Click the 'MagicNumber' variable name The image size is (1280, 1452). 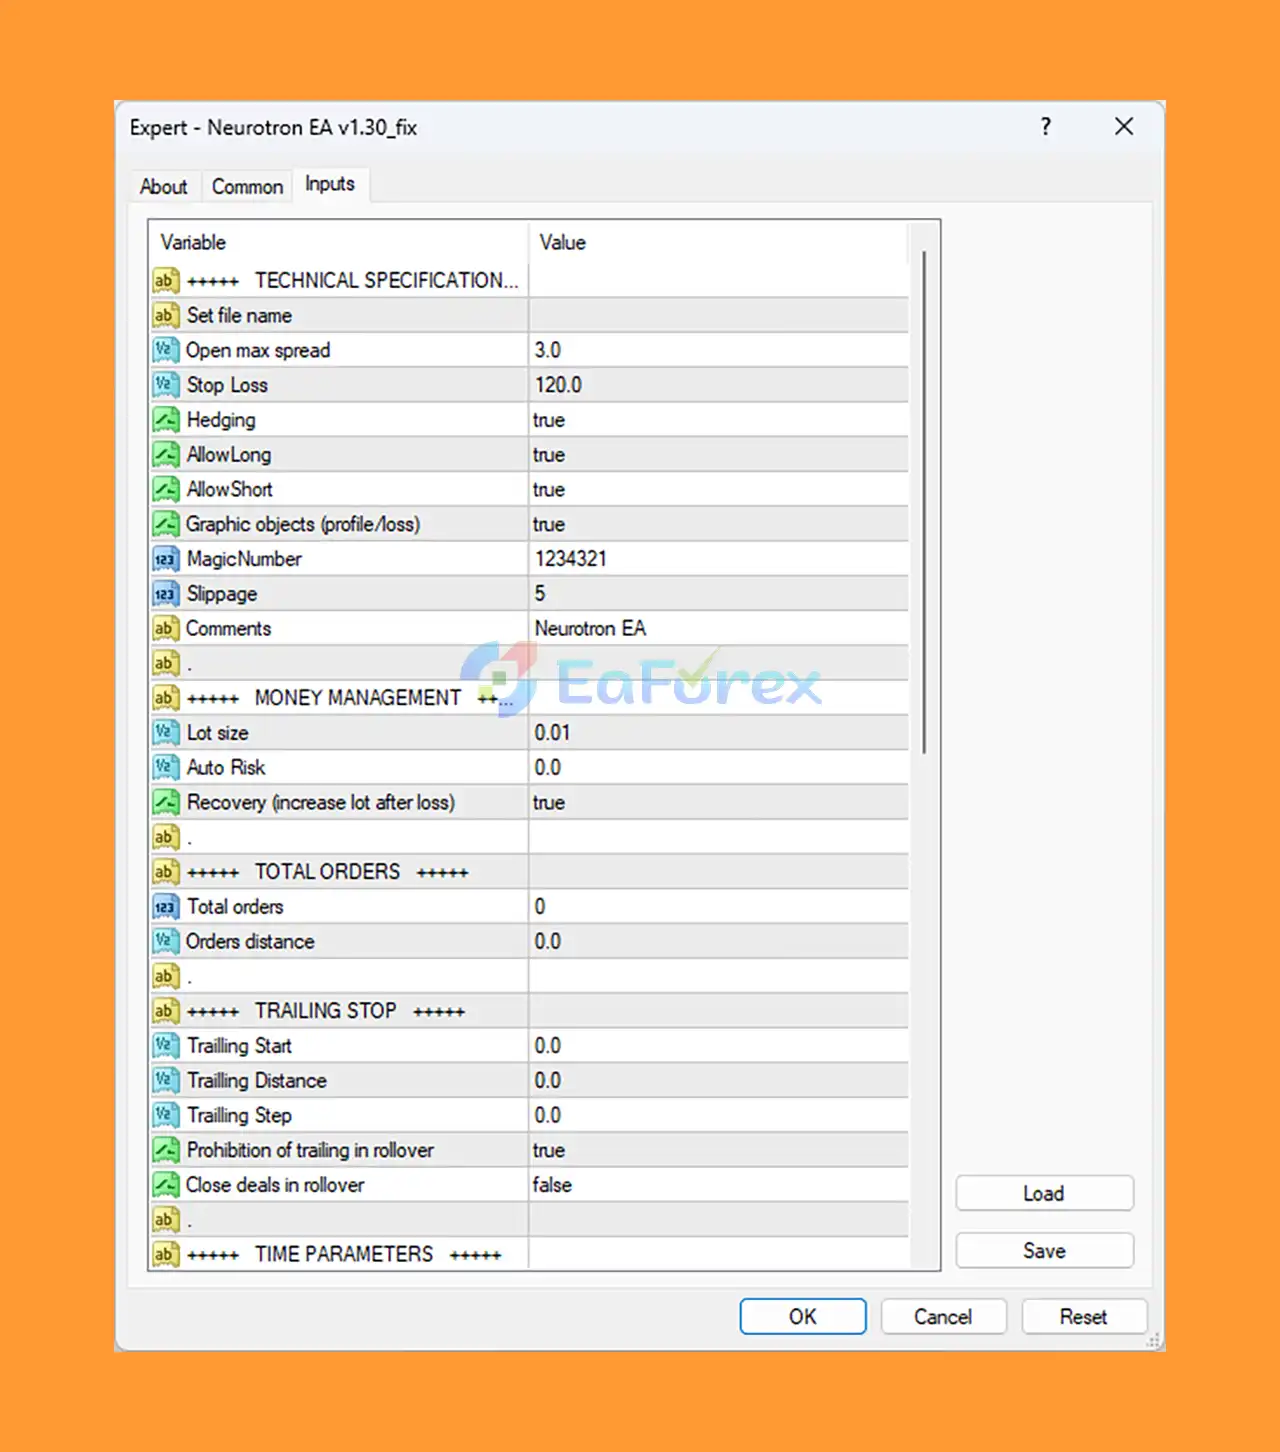(244, 559)
